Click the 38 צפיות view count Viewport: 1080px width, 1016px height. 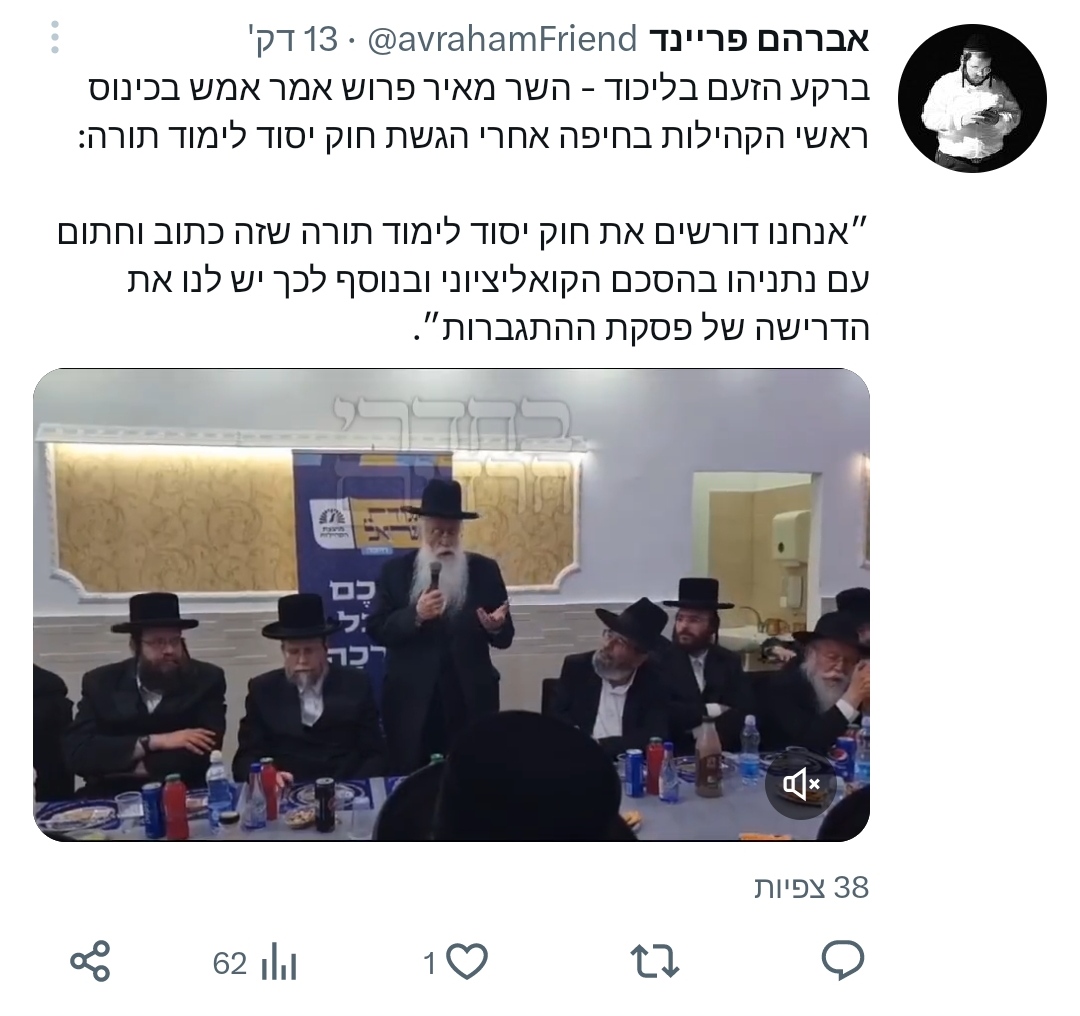(811, 888)
